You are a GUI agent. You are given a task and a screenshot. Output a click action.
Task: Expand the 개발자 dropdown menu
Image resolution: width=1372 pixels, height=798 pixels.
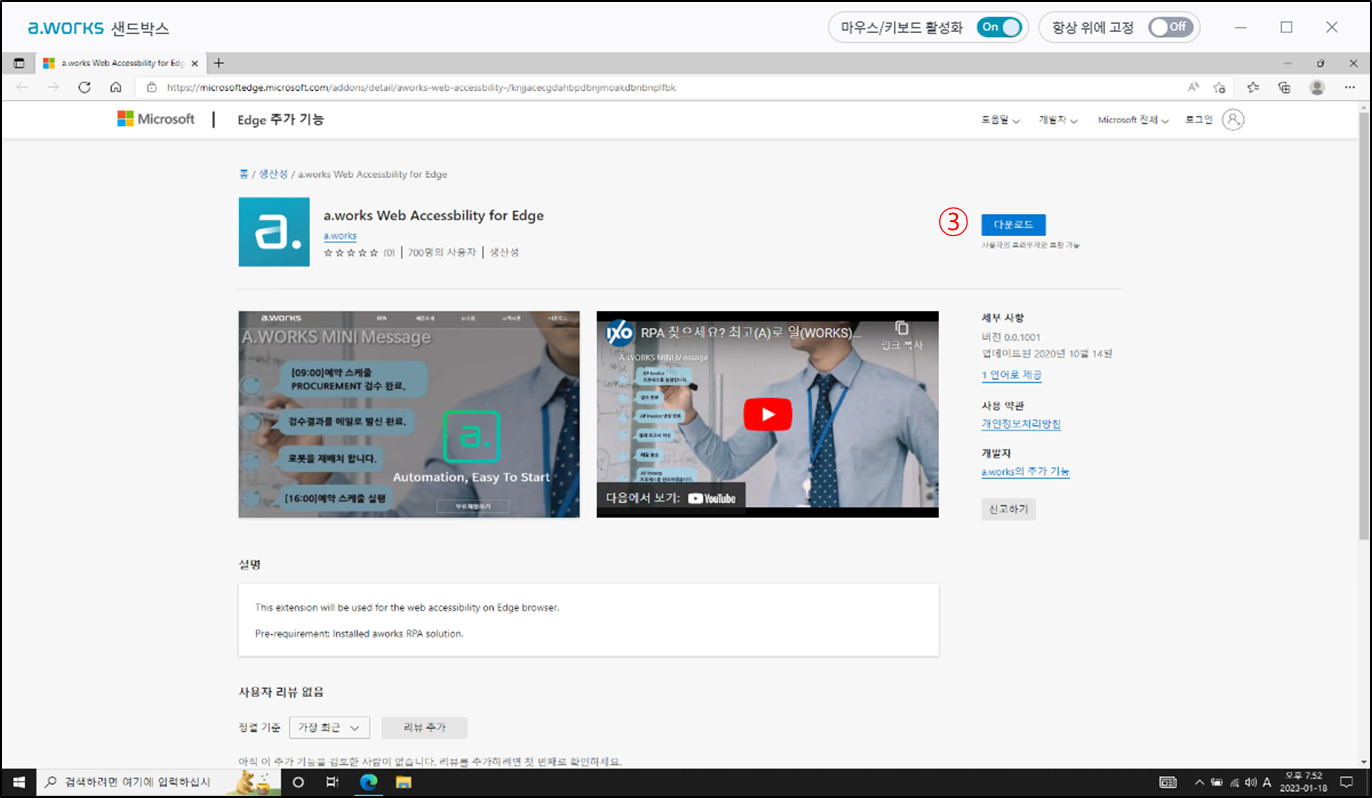(x=1058, y=120)
